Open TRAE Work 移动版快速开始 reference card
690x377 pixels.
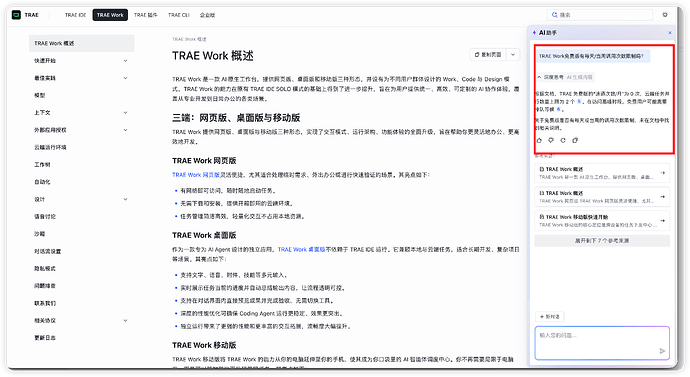(x=602, y=221)
